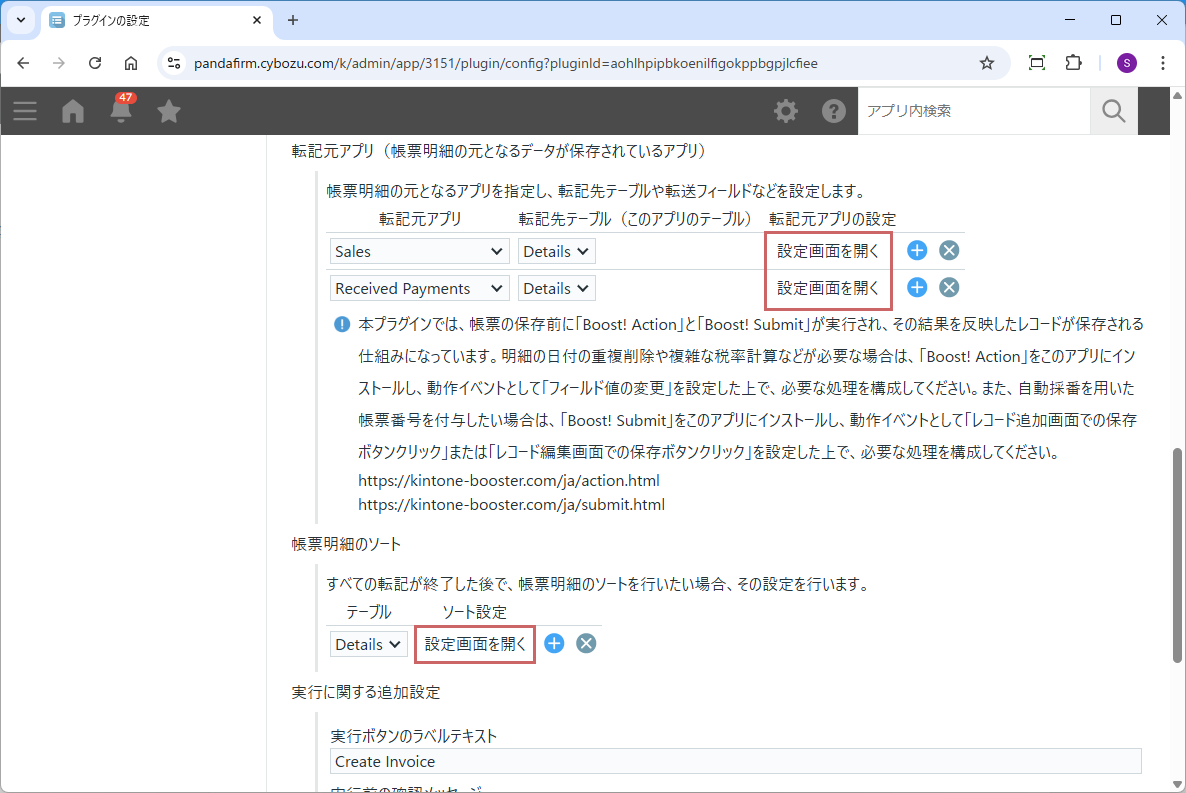Image resolution: width=1186 pixels, height=793 pixels.
Task: Expand the Received Payments app dropdown
Action: pos(419,289)
